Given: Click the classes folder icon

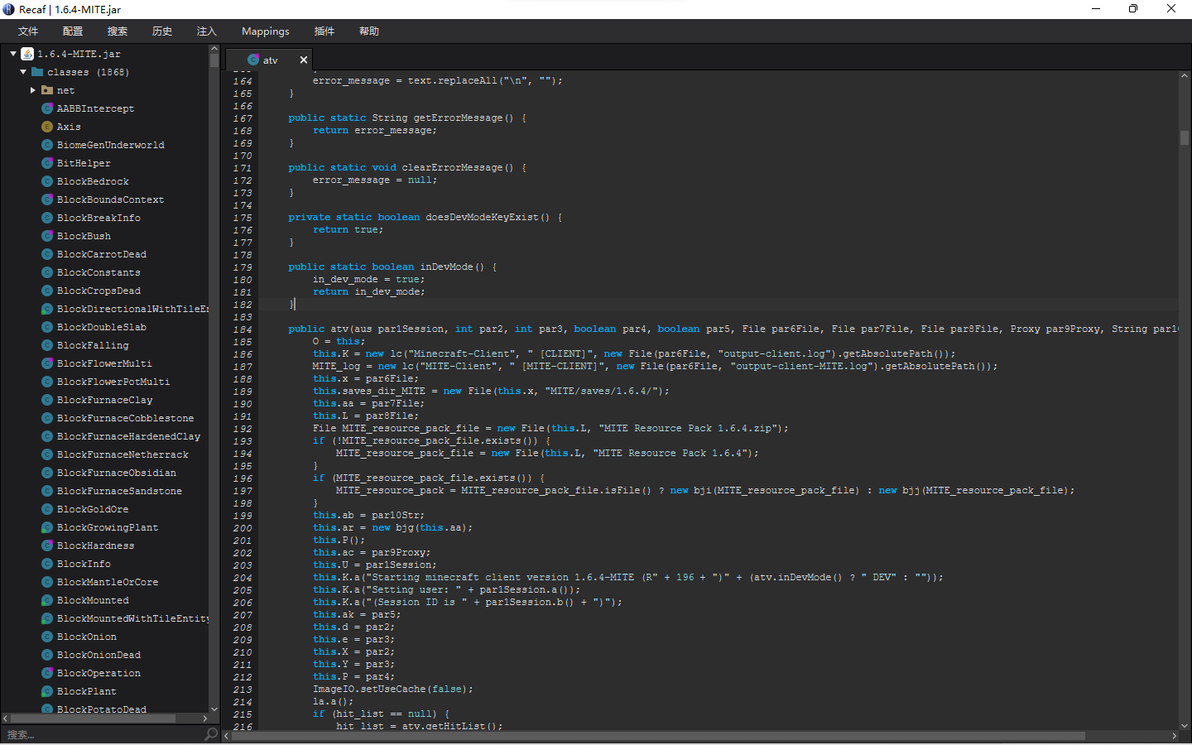Looking at the screenshot, I should tap(37, 72).
